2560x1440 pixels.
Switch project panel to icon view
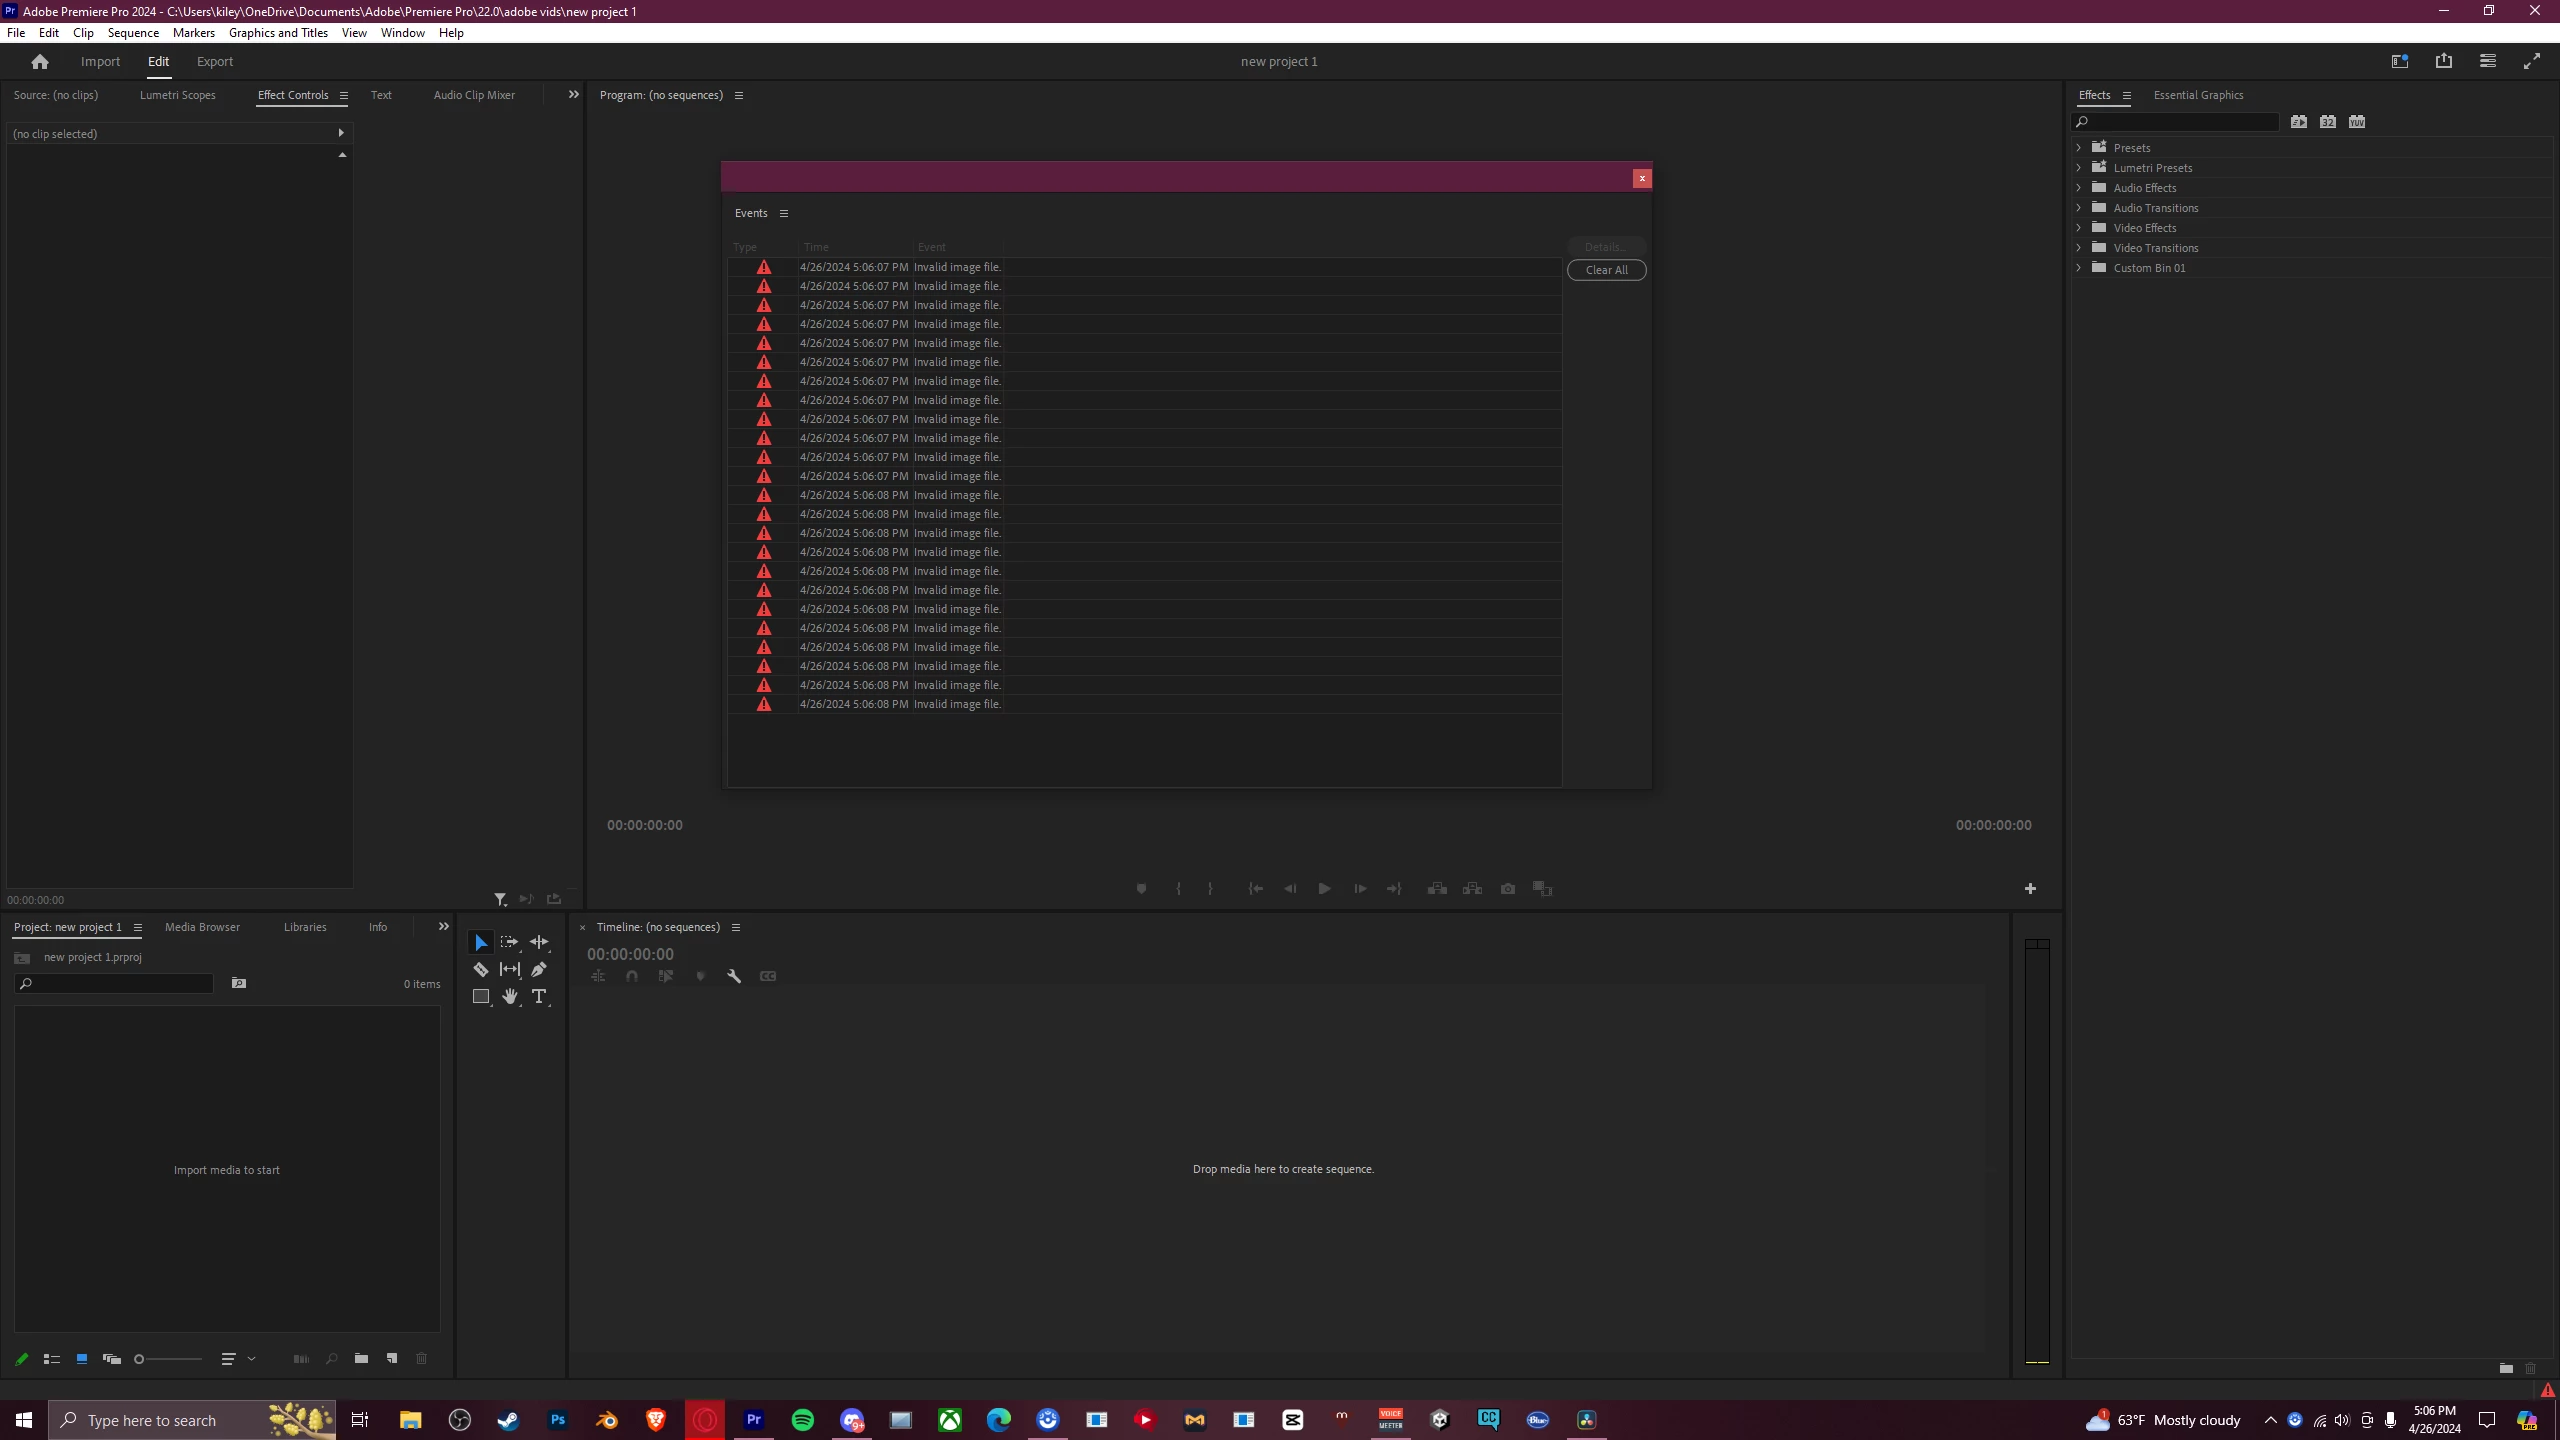pos(82,1359)
